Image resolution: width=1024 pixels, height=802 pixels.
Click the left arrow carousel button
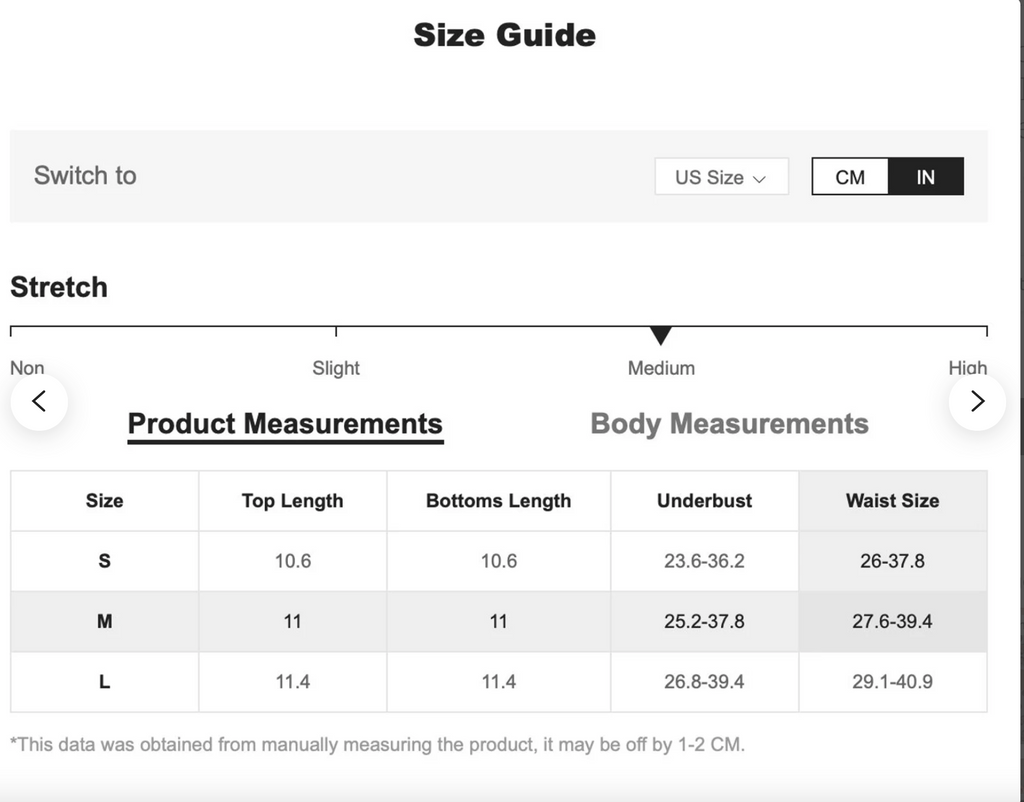click(x=39, y=402)
